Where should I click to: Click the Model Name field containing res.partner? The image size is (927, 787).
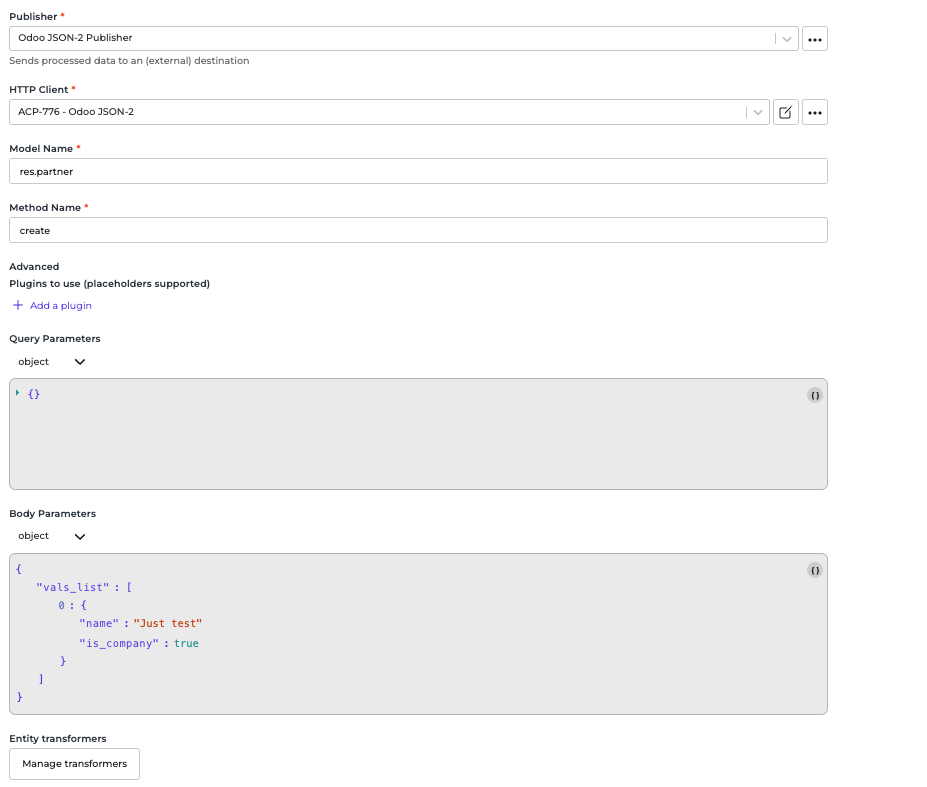(418, 171)
